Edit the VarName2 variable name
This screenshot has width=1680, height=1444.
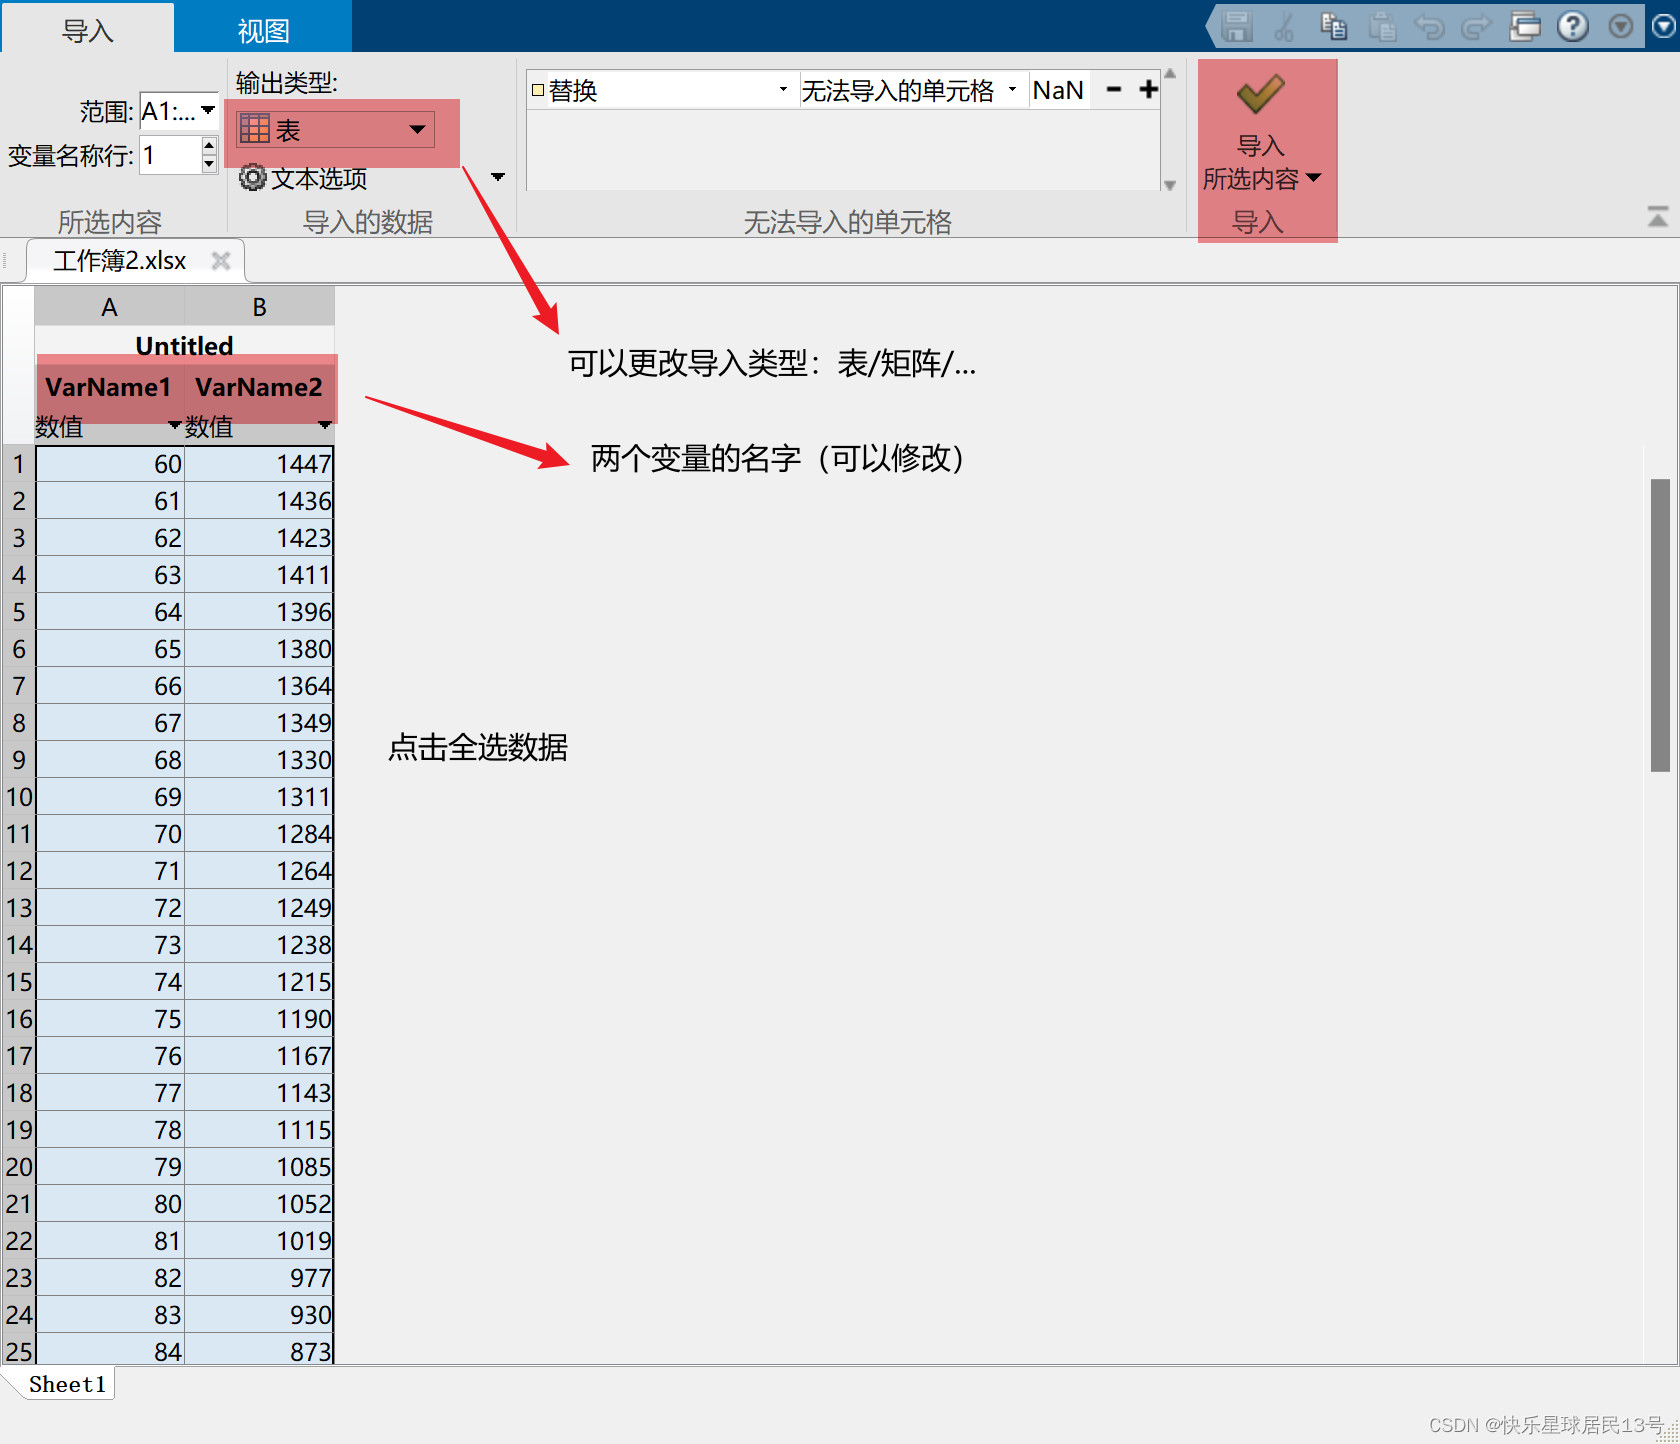point(259,387)
